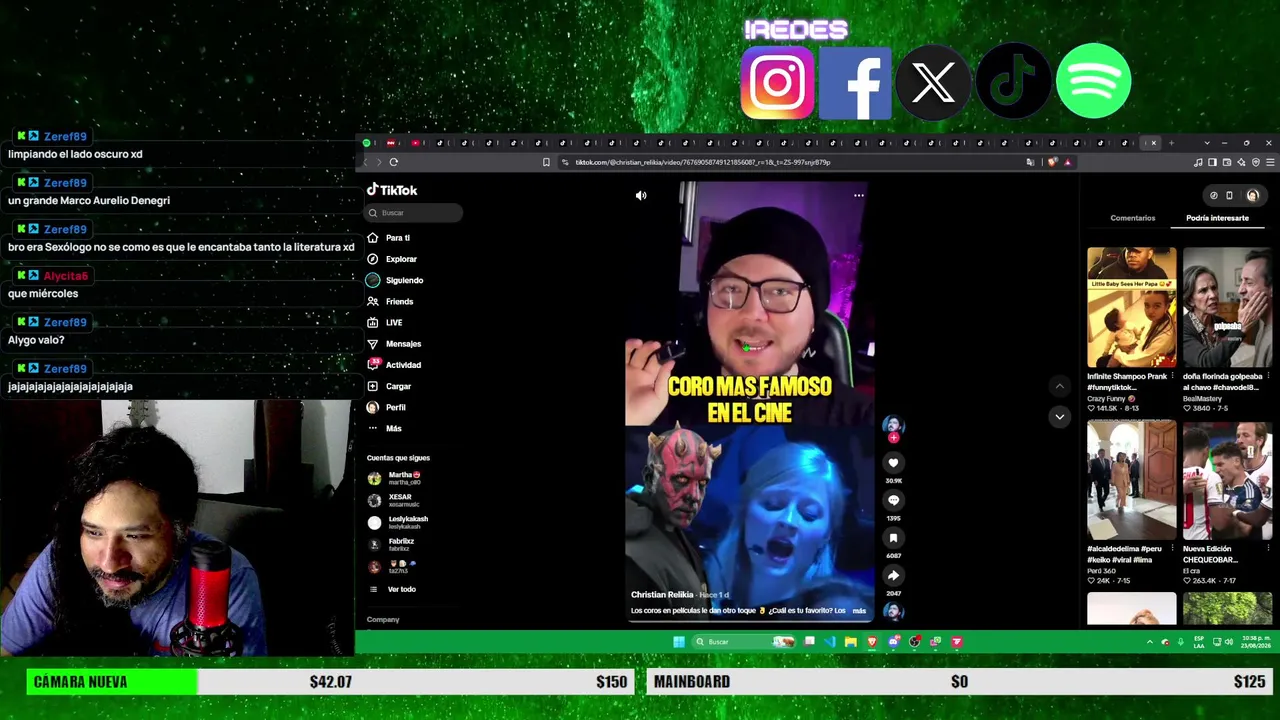Switch to the Podría interesarte tab
1280x720 pixels.
[x=1217, y=218]
